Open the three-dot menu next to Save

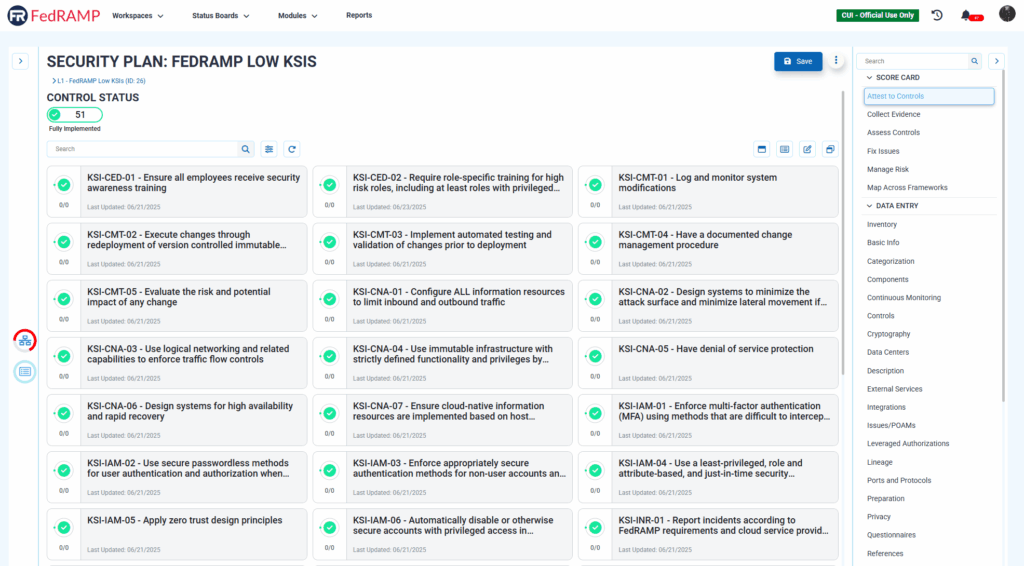pos(836,61)
